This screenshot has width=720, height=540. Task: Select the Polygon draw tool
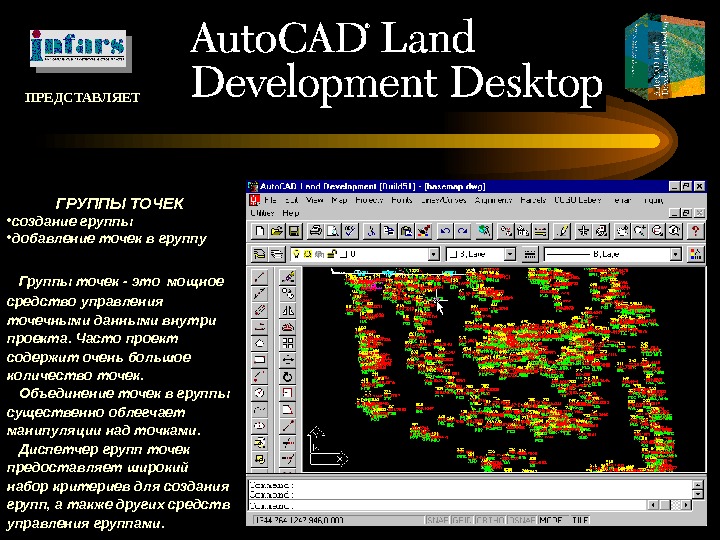coord(260,343)
